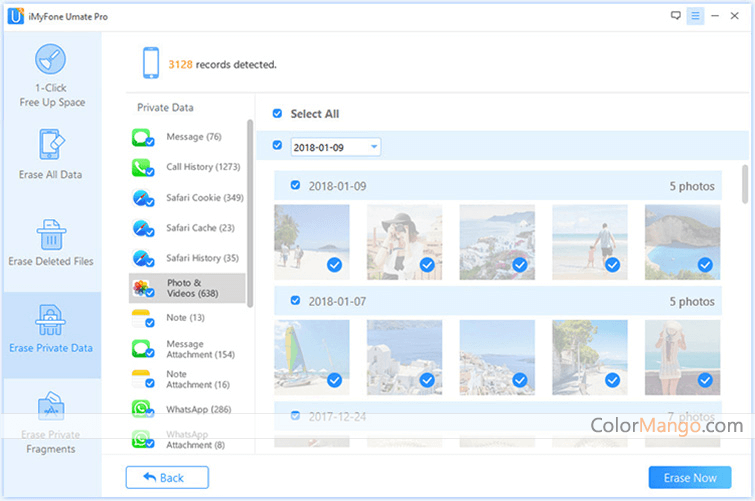The height and width of the screenshot is (501, 755).
Task: Select the Call History phone icon
Action: pyautogui.click(x=142, y=168)
